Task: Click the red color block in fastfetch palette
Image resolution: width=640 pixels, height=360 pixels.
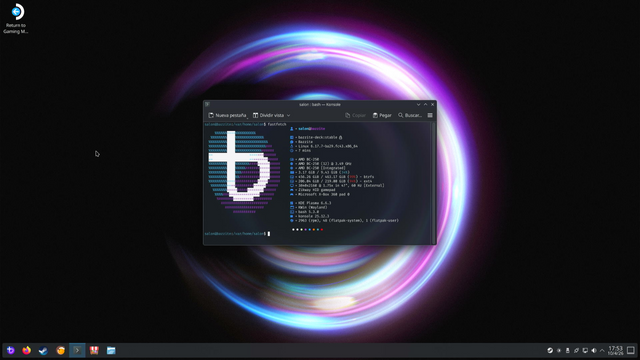Action: (322, 229)
